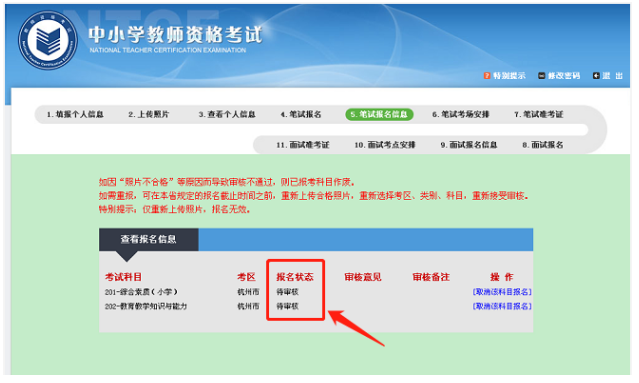639x383 pixels.
Task: Go to step 8 面试报名
Action: tap(543, 145)
